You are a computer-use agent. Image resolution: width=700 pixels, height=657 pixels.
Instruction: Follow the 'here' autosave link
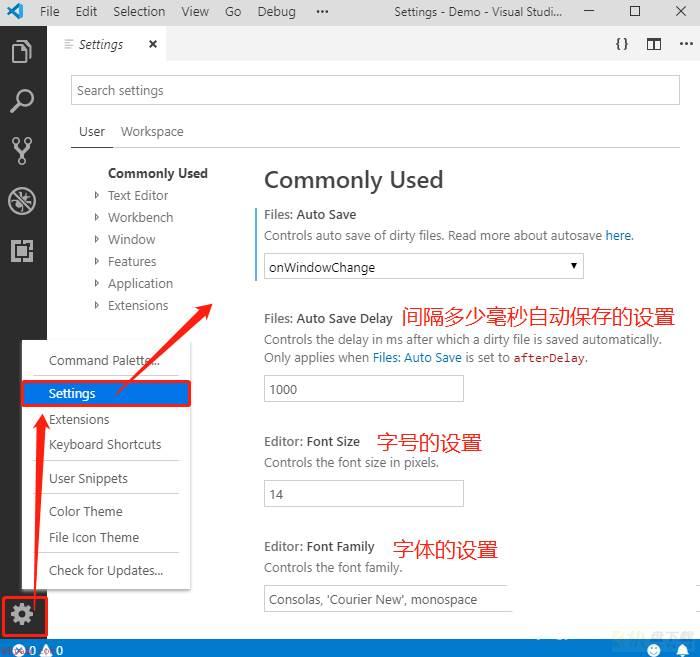(x=619, y=236)
